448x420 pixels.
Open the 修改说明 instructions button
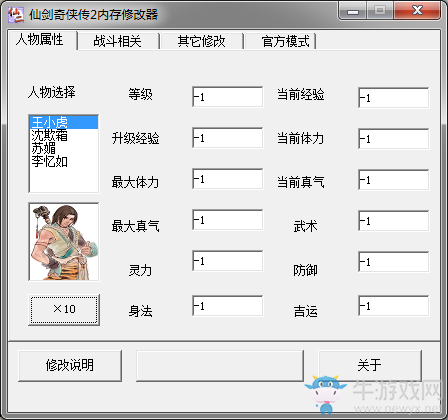(70, 365)
